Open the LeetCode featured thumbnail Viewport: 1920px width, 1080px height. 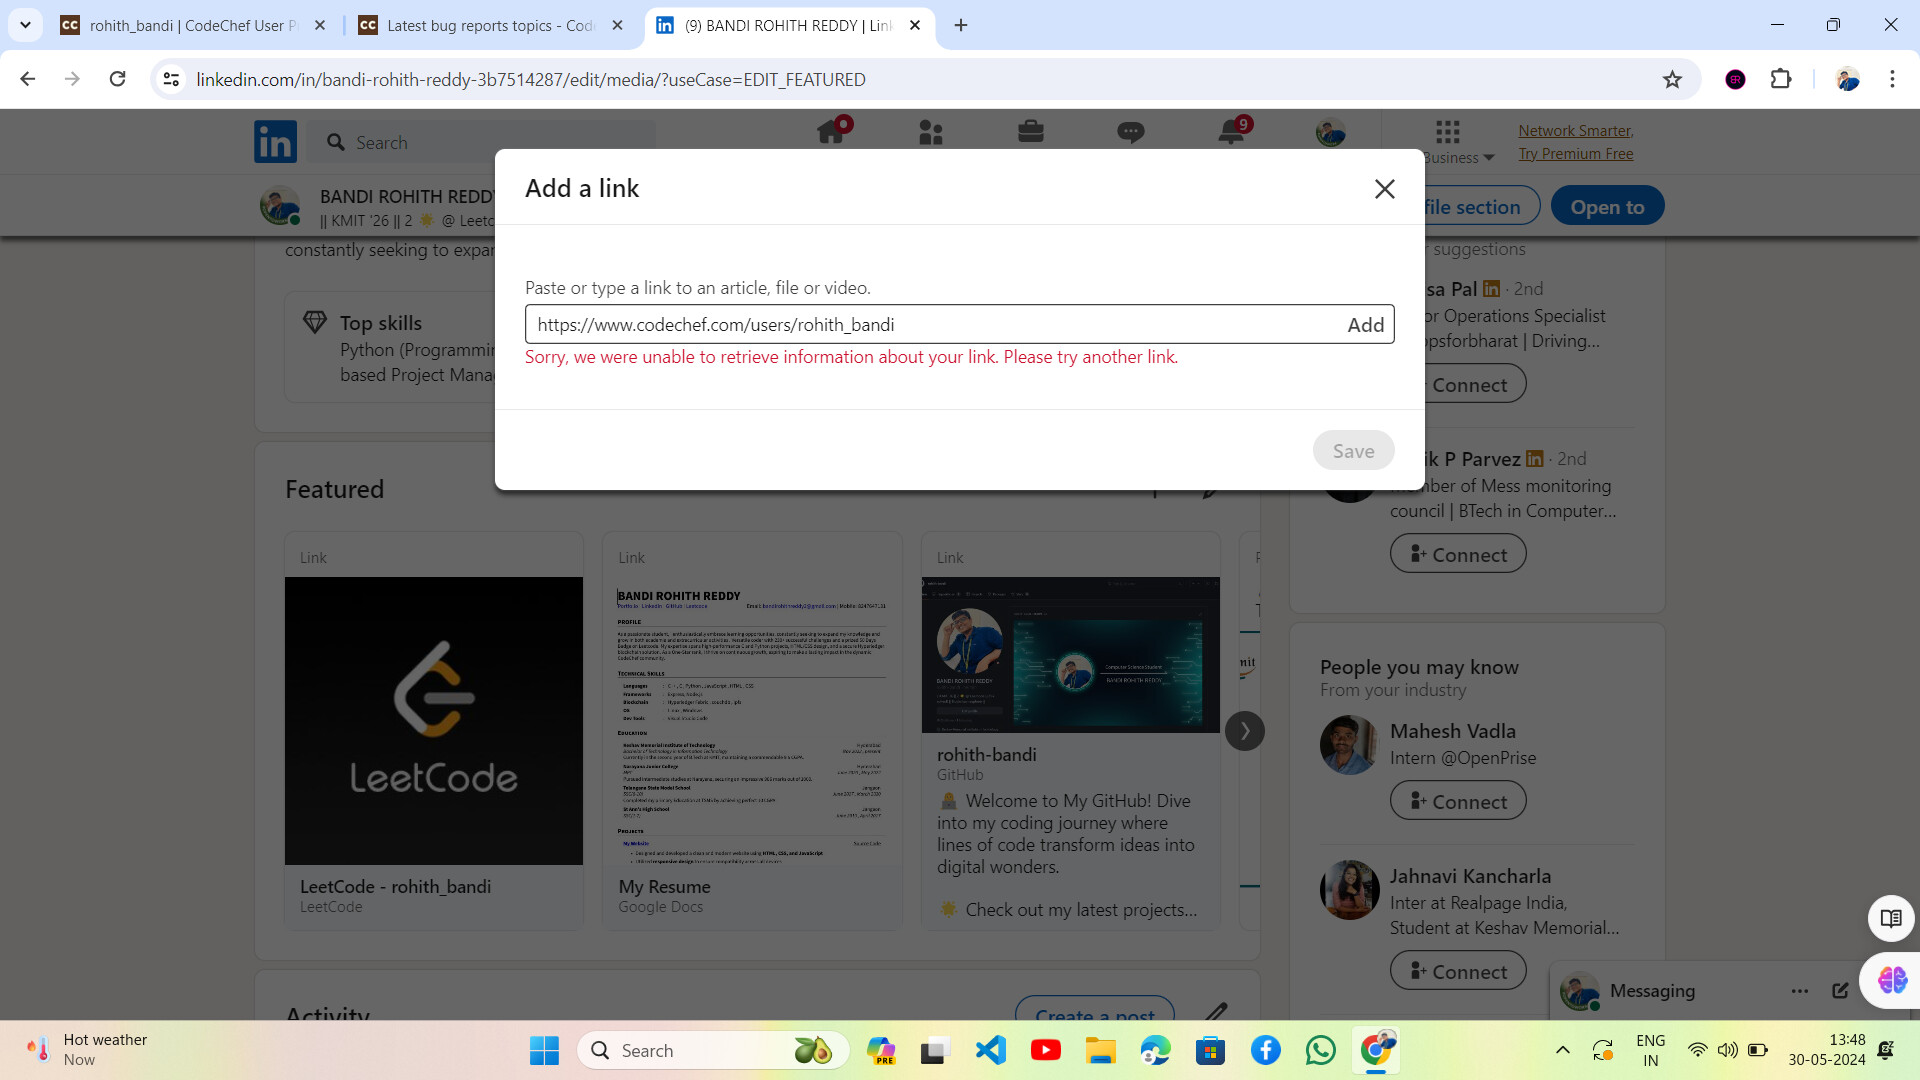(433, 720)
